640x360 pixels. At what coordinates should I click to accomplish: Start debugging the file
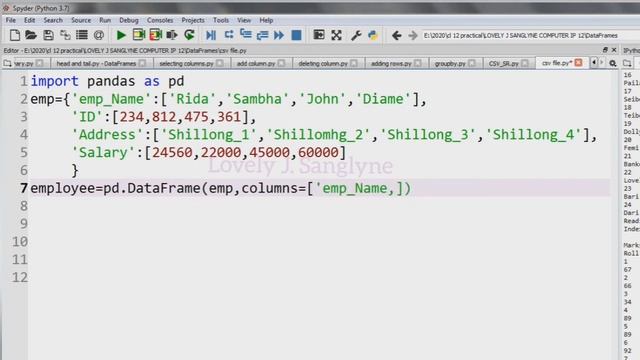211,35
